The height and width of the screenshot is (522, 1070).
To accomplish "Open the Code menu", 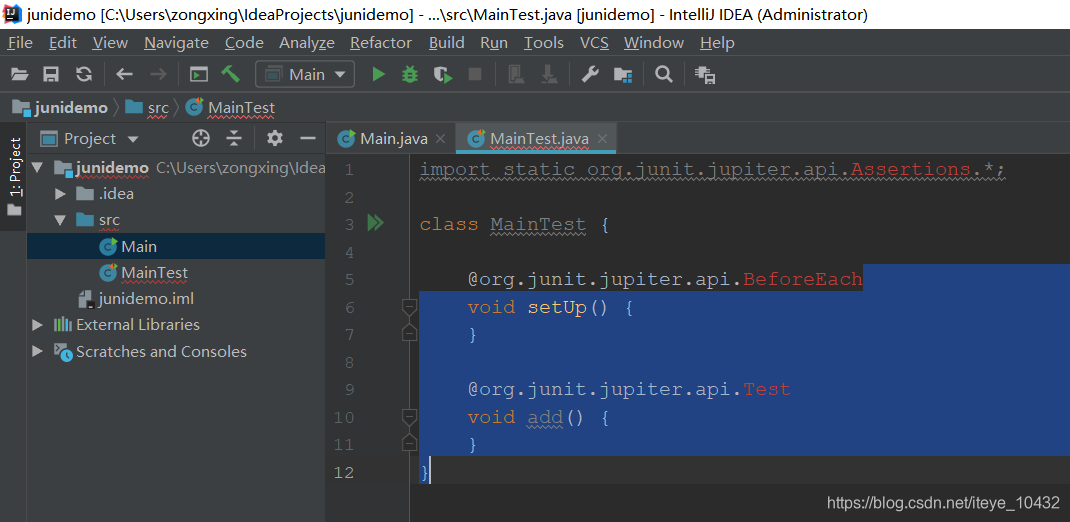I will tap(244, 43).
